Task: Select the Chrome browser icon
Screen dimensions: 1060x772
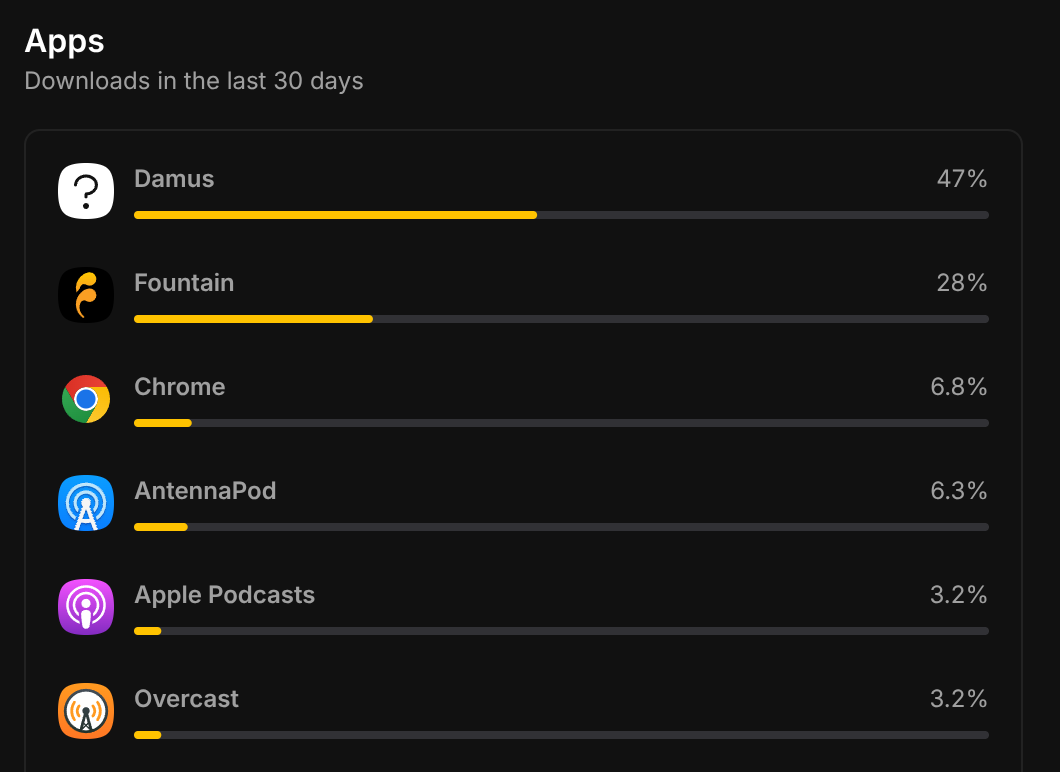Action: (x=86, y=399)
